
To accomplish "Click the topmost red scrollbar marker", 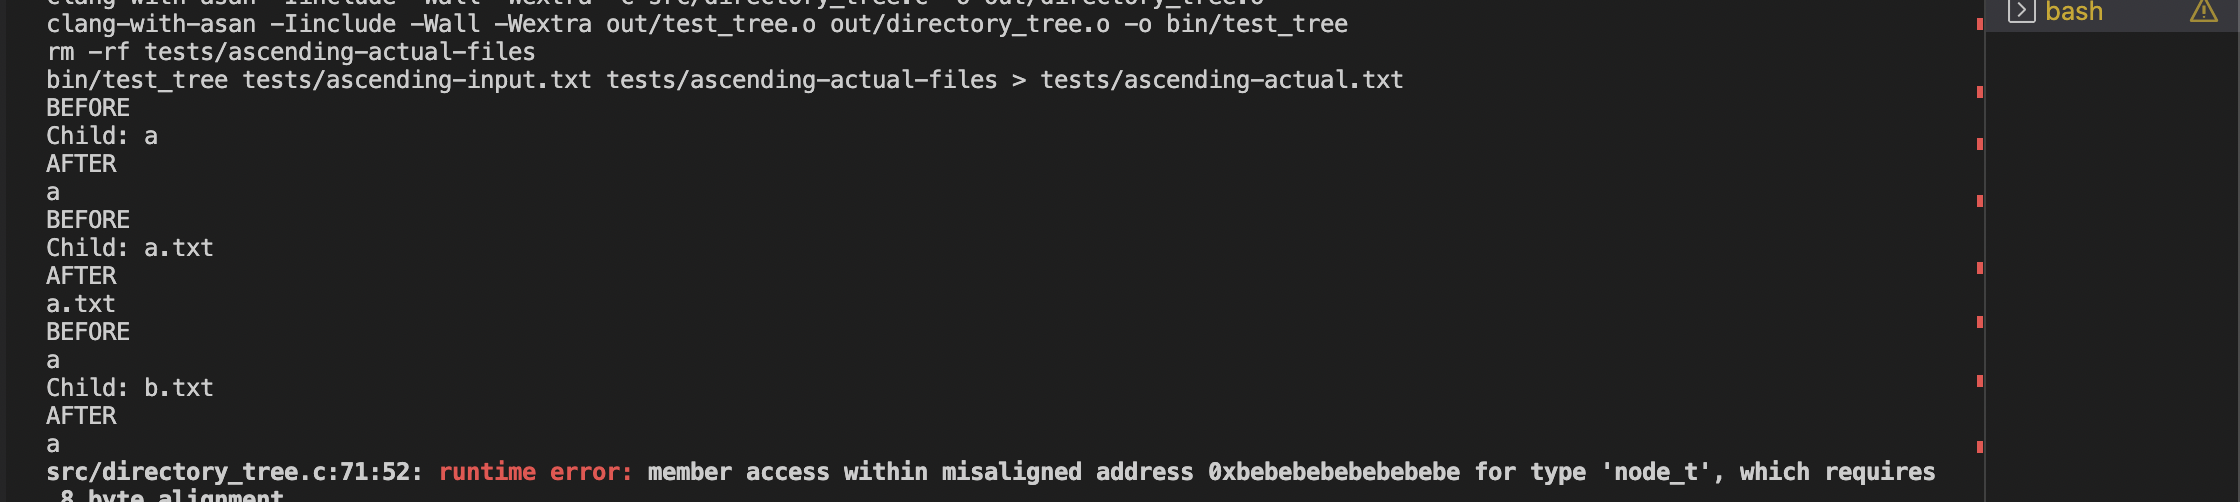I will coord(1979,24).
